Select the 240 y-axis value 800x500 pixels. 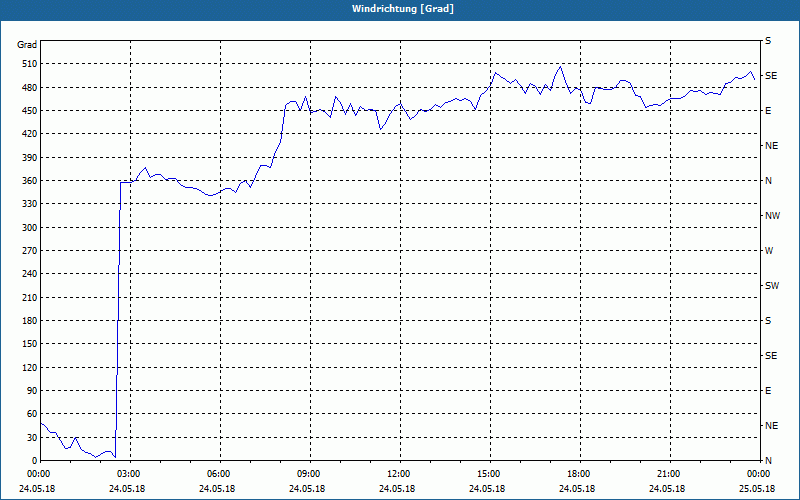tap(30, 274)
